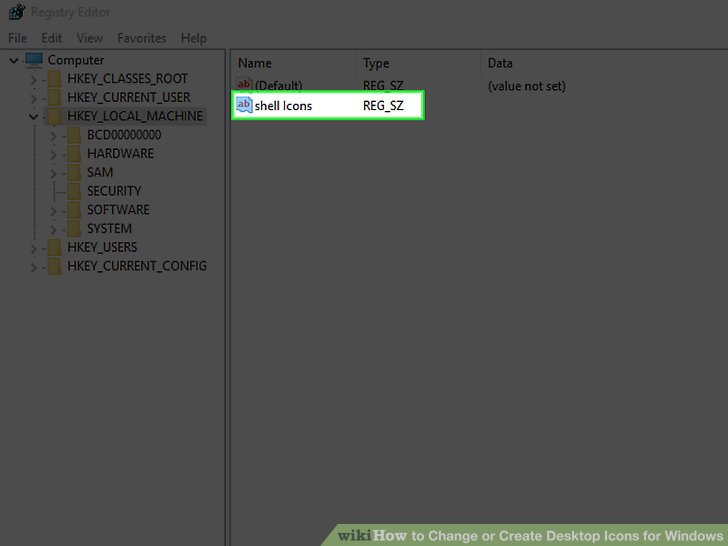
Task: Select Computer in the tree
Action: [x=76, y=60]
